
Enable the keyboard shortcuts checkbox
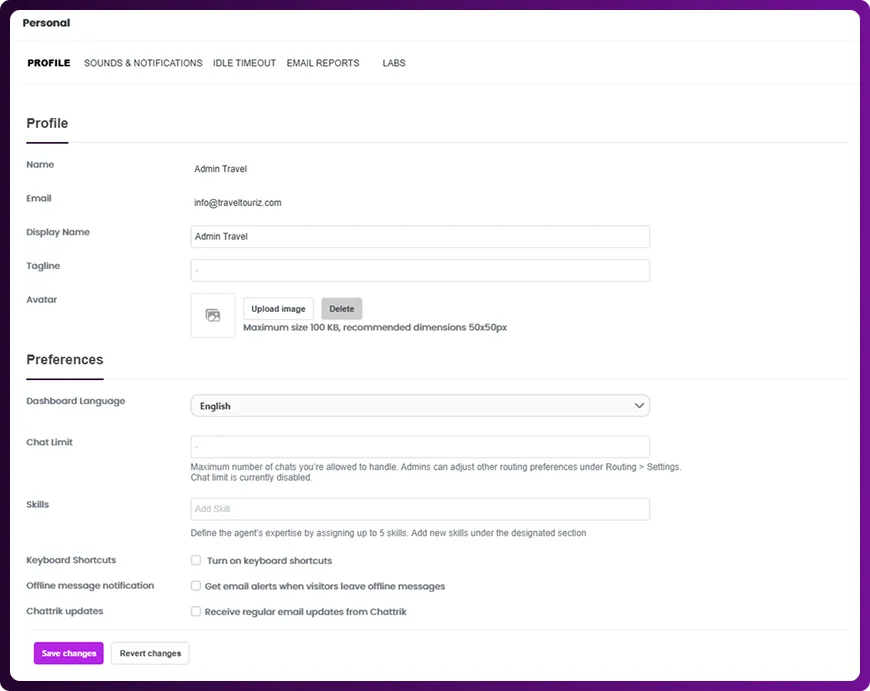click(x=196, y=561)
